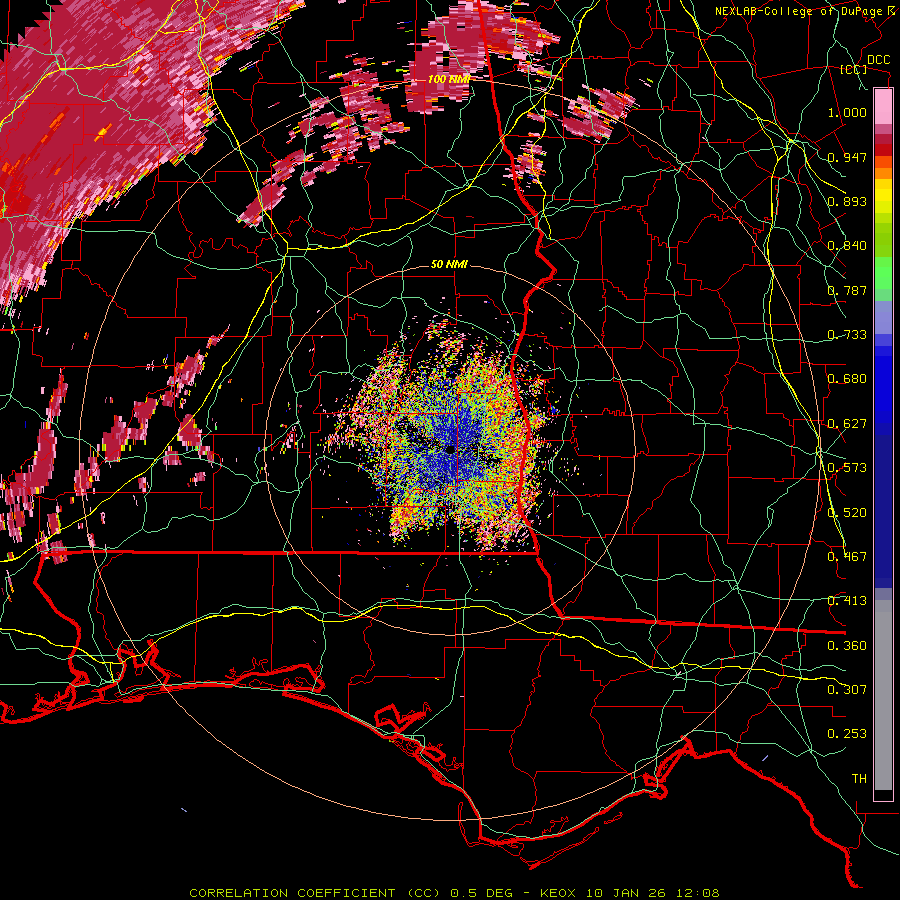This screenshot has height=900, width=900.
Task: Click the 0.520 scale value
Action: pyautogui.click(x=847, y=513)
